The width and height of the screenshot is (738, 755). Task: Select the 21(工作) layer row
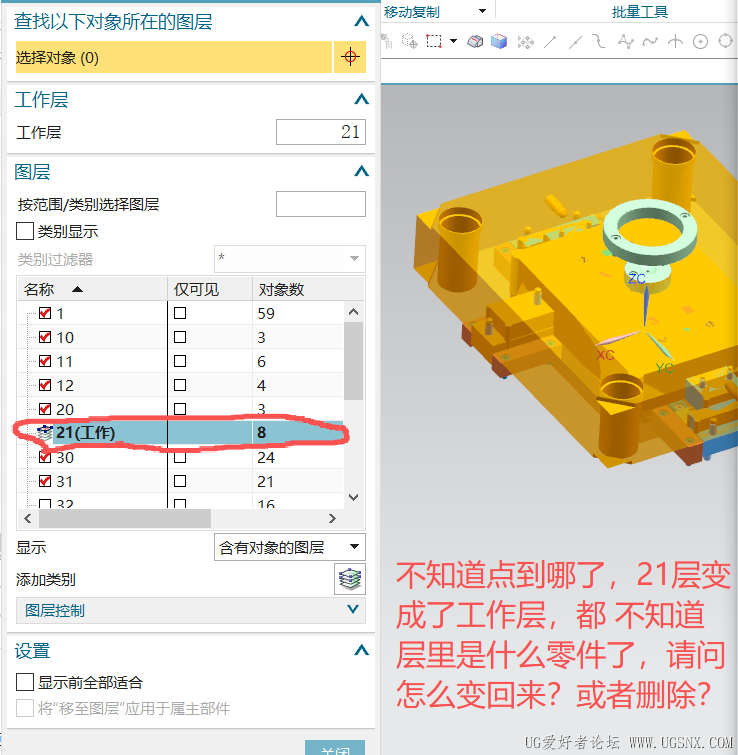point(181,432)
